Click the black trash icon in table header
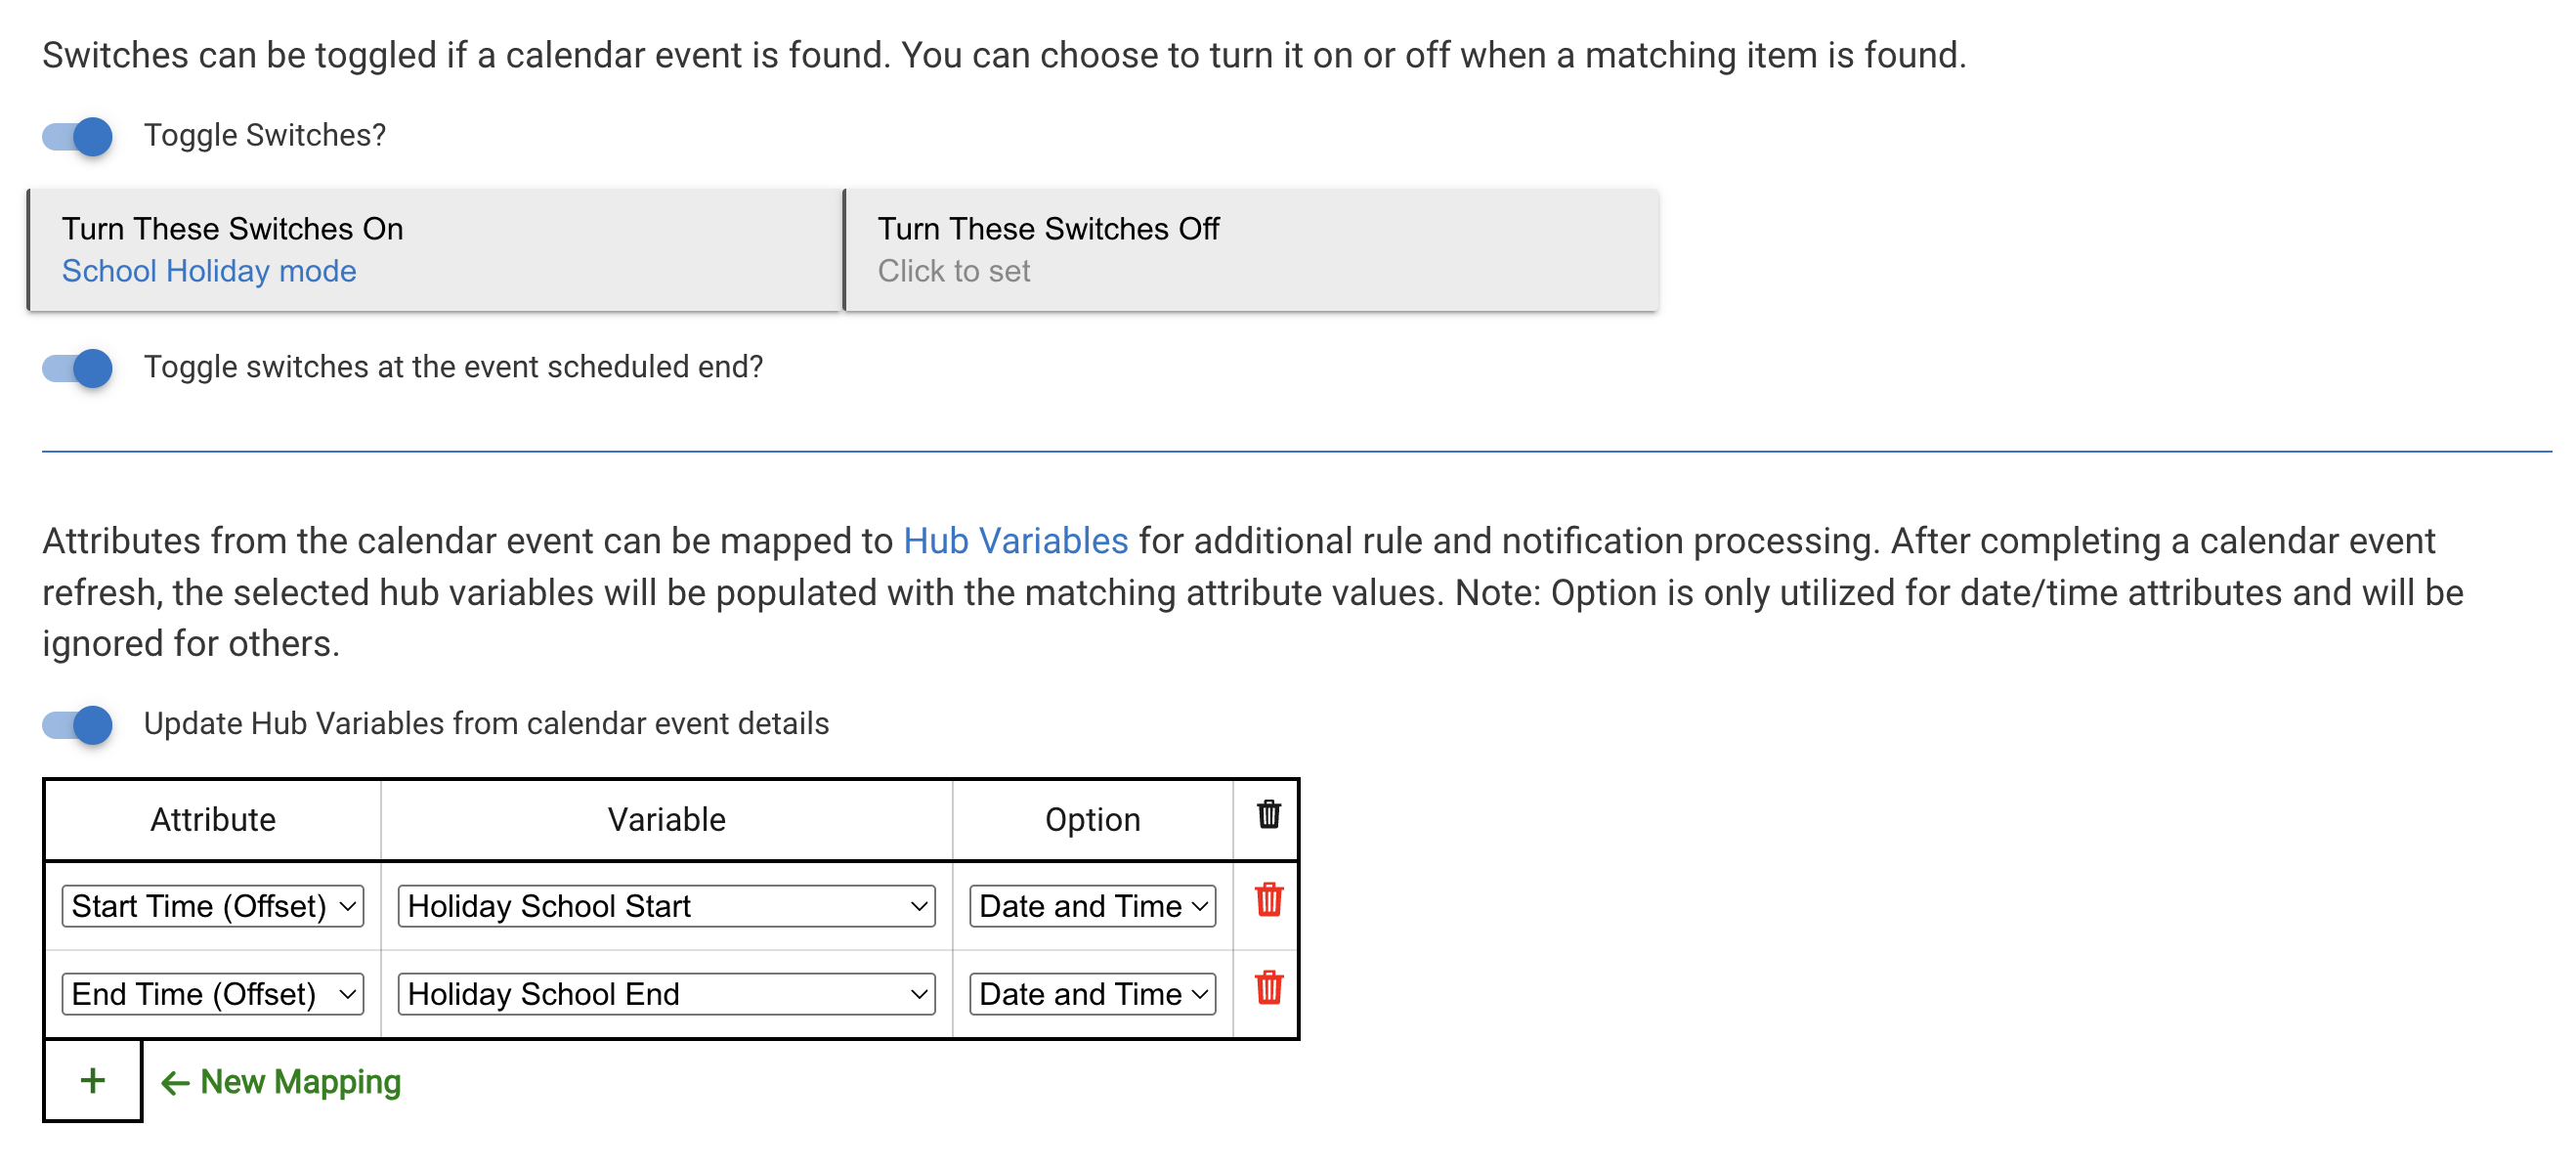 1268,815
